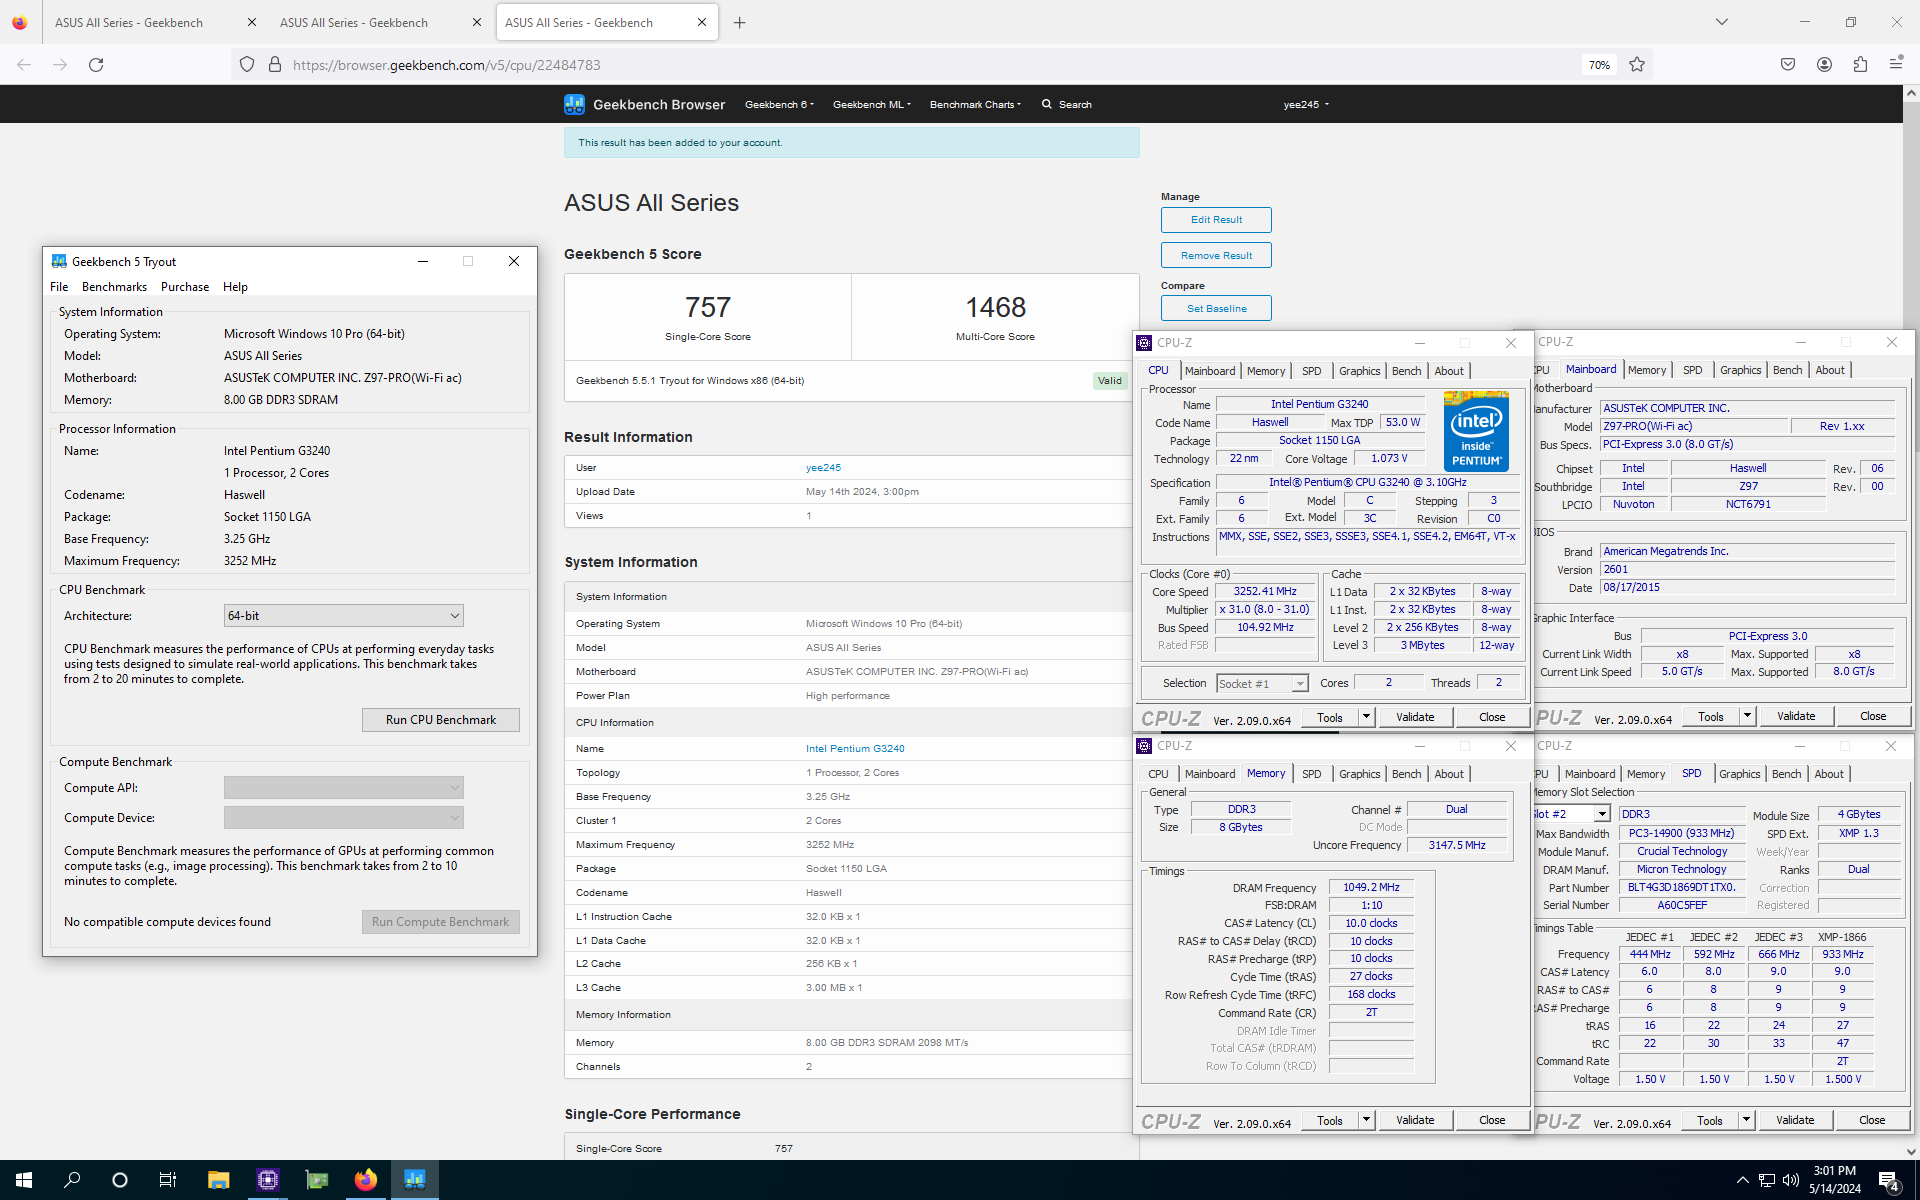
Task: Click the clock showing 3:01 PM
Action: tap(1834, 1171)
